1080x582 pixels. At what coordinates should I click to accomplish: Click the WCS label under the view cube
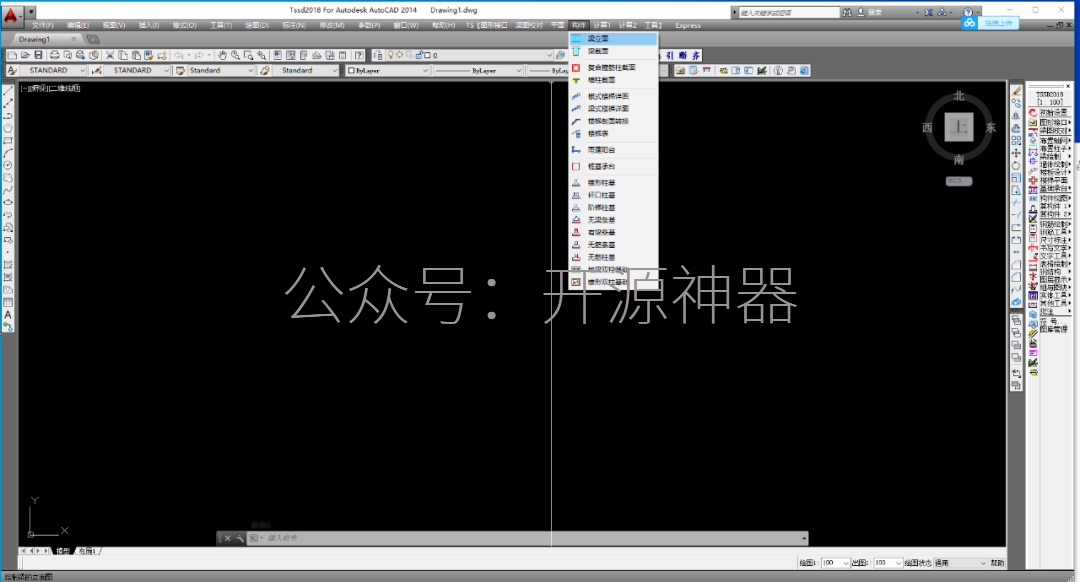pos(959,181)
